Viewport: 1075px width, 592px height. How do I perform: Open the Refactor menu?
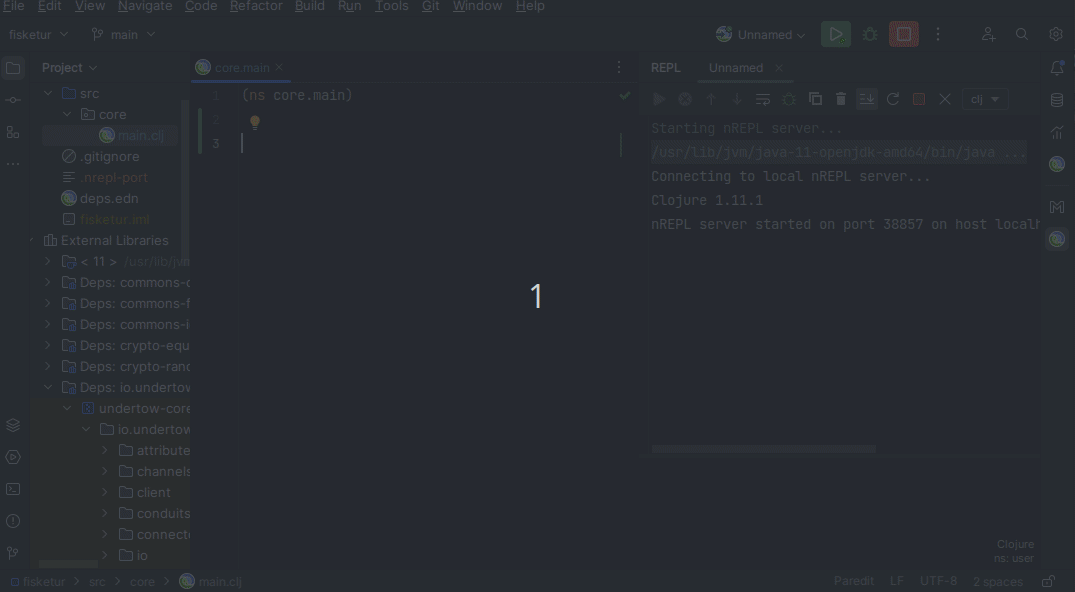(x=256, y=6)
